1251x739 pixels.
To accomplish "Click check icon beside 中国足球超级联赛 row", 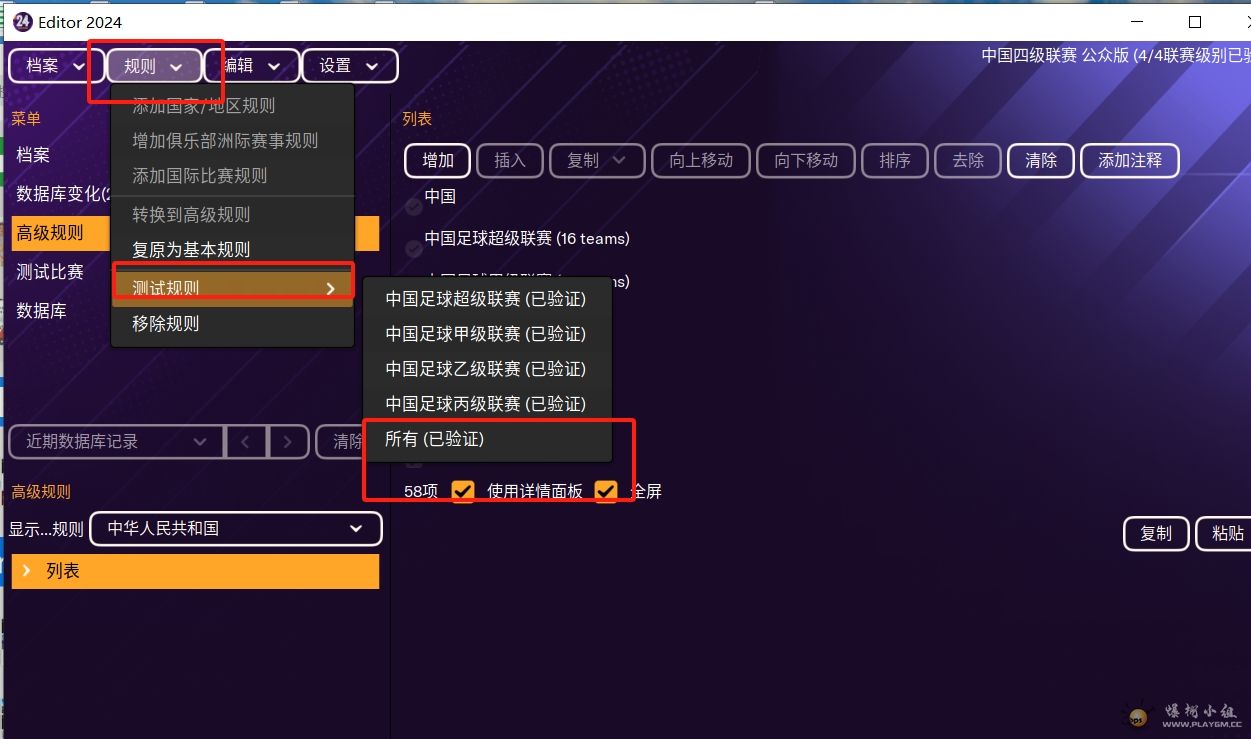I will (x=413, y=248).
